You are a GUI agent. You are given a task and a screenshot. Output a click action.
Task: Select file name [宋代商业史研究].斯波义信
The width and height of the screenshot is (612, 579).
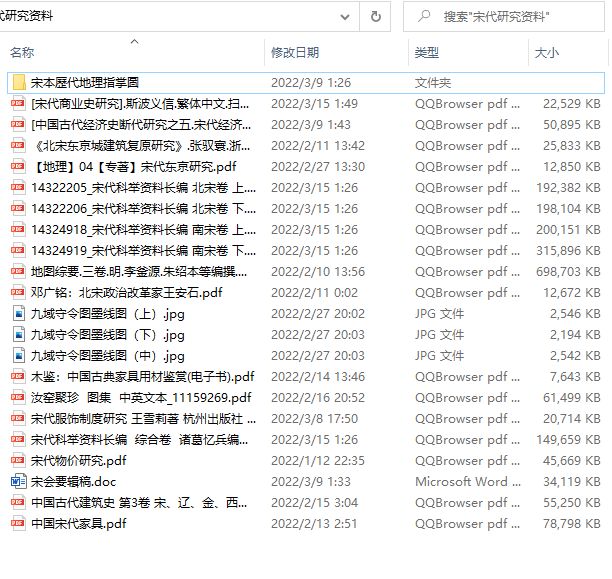[140, 103]
